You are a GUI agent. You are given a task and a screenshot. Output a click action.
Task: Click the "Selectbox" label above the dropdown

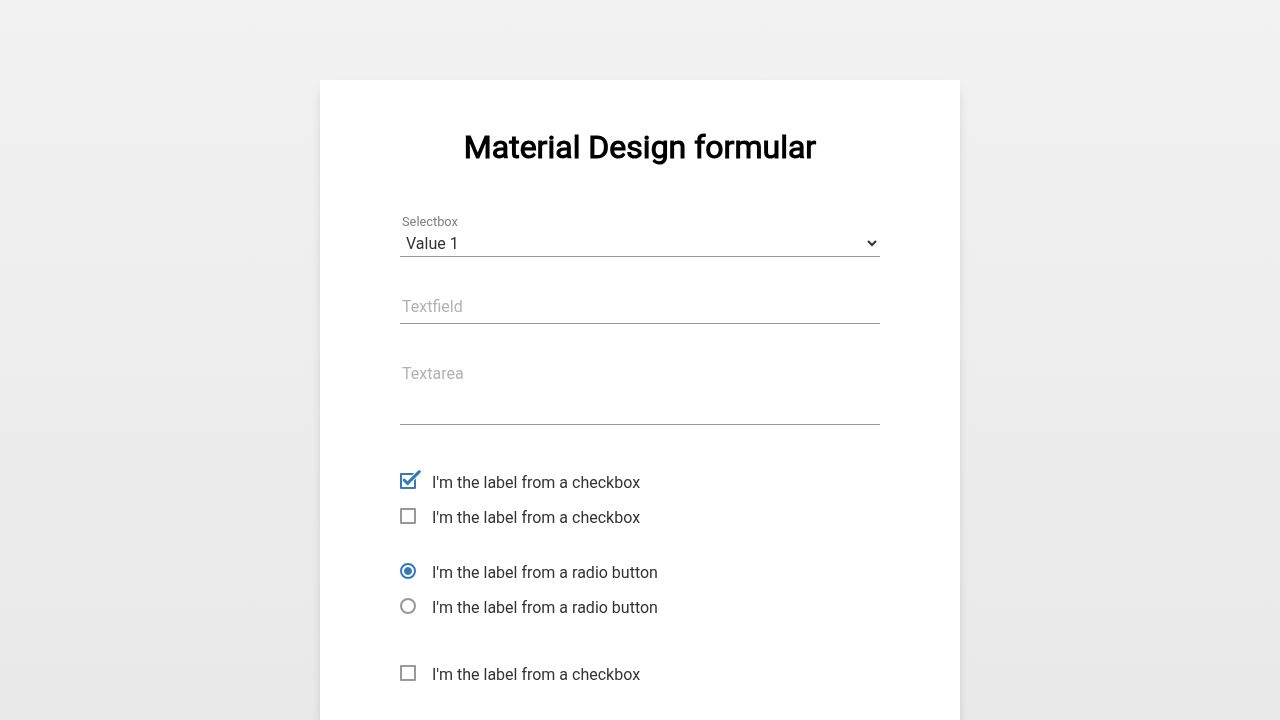point(429,221)
